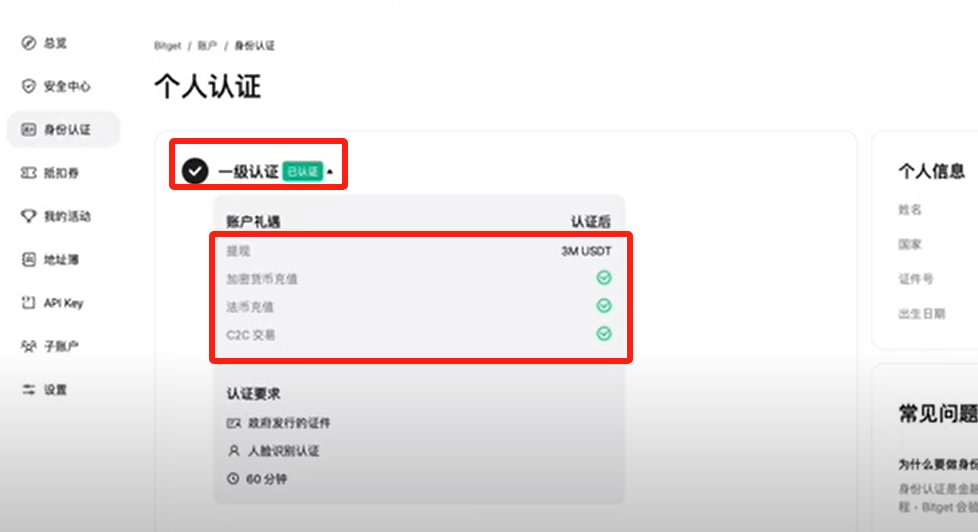
Task: Click the black checkmark beside 一级认证
Action: [195, 170]
